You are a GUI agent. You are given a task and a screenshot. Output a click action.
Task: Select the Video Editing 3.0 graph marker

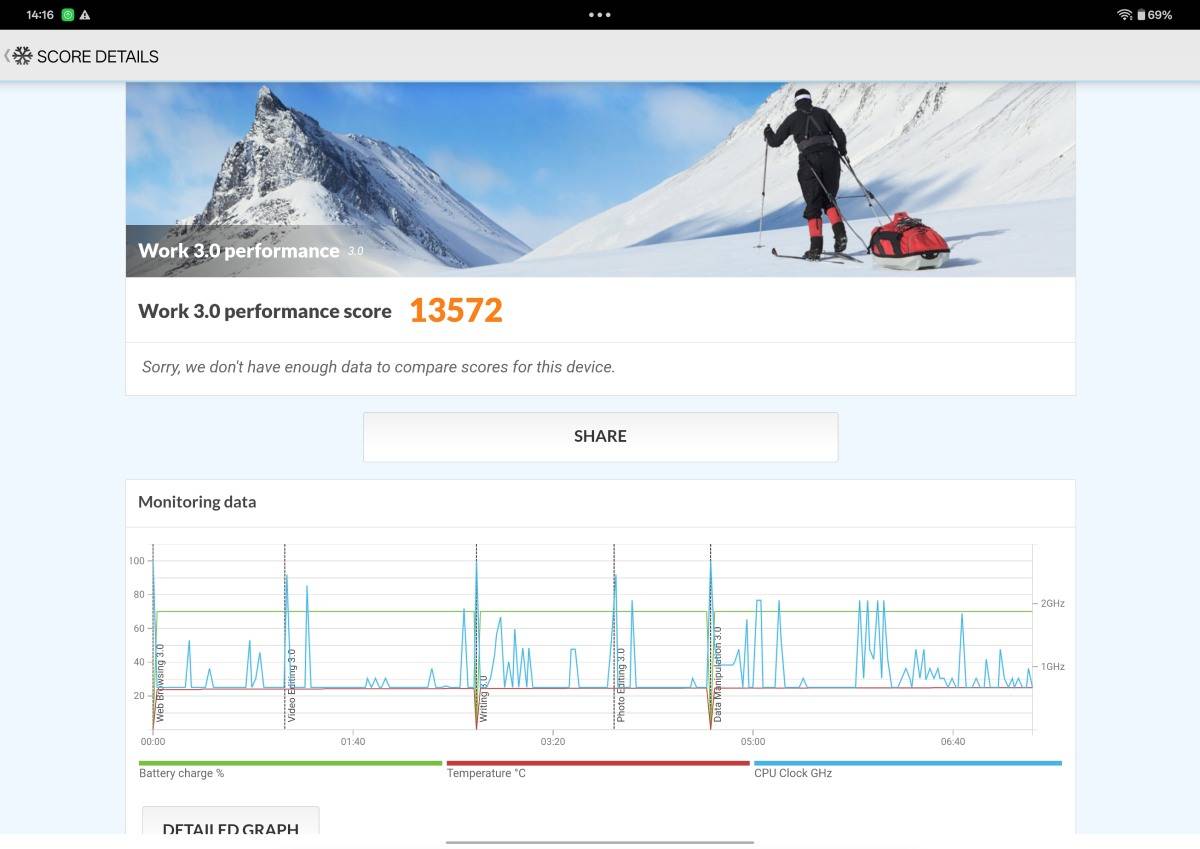tap(291, 686)
